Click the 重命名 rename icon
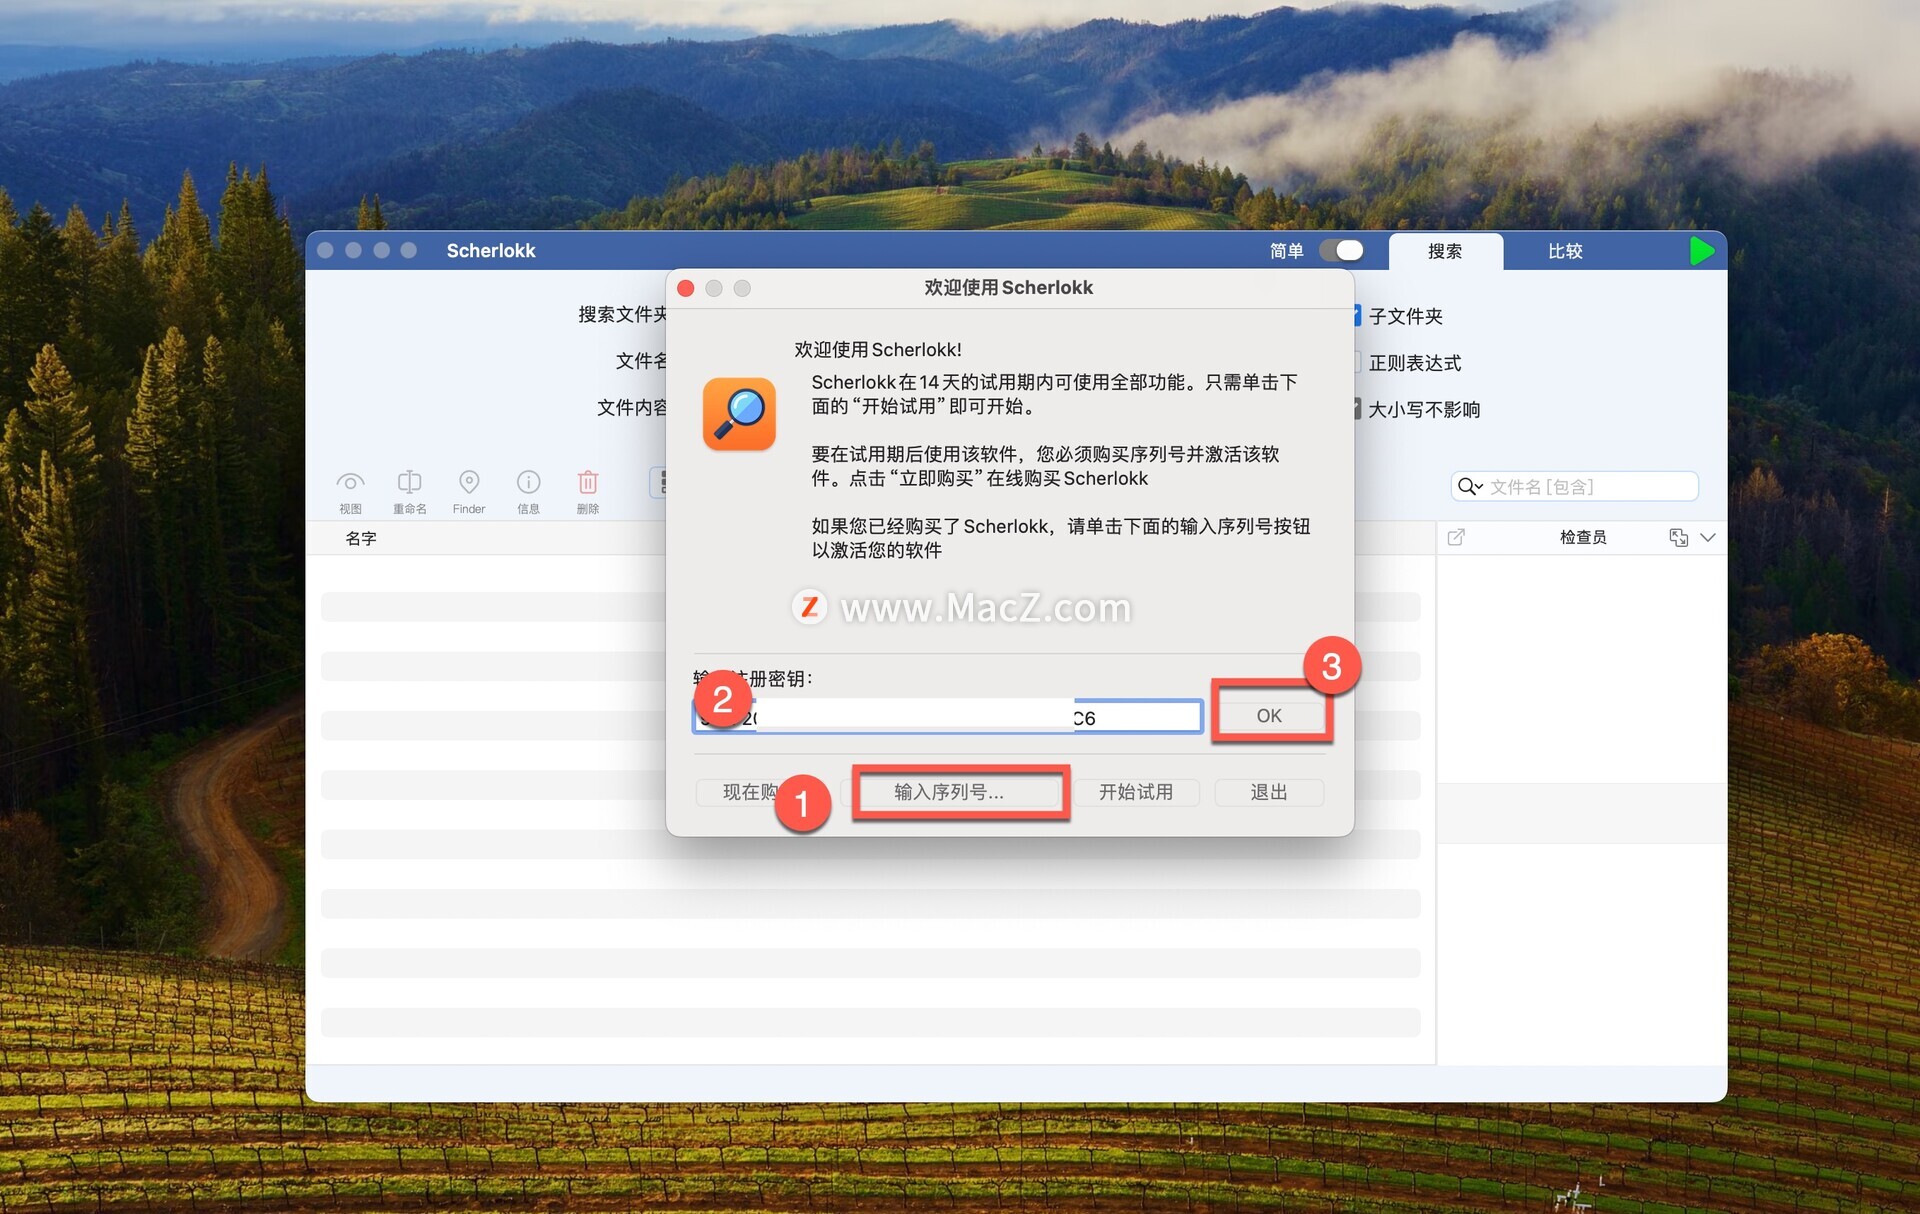Screen dimensions: 1920x1214 409,483
